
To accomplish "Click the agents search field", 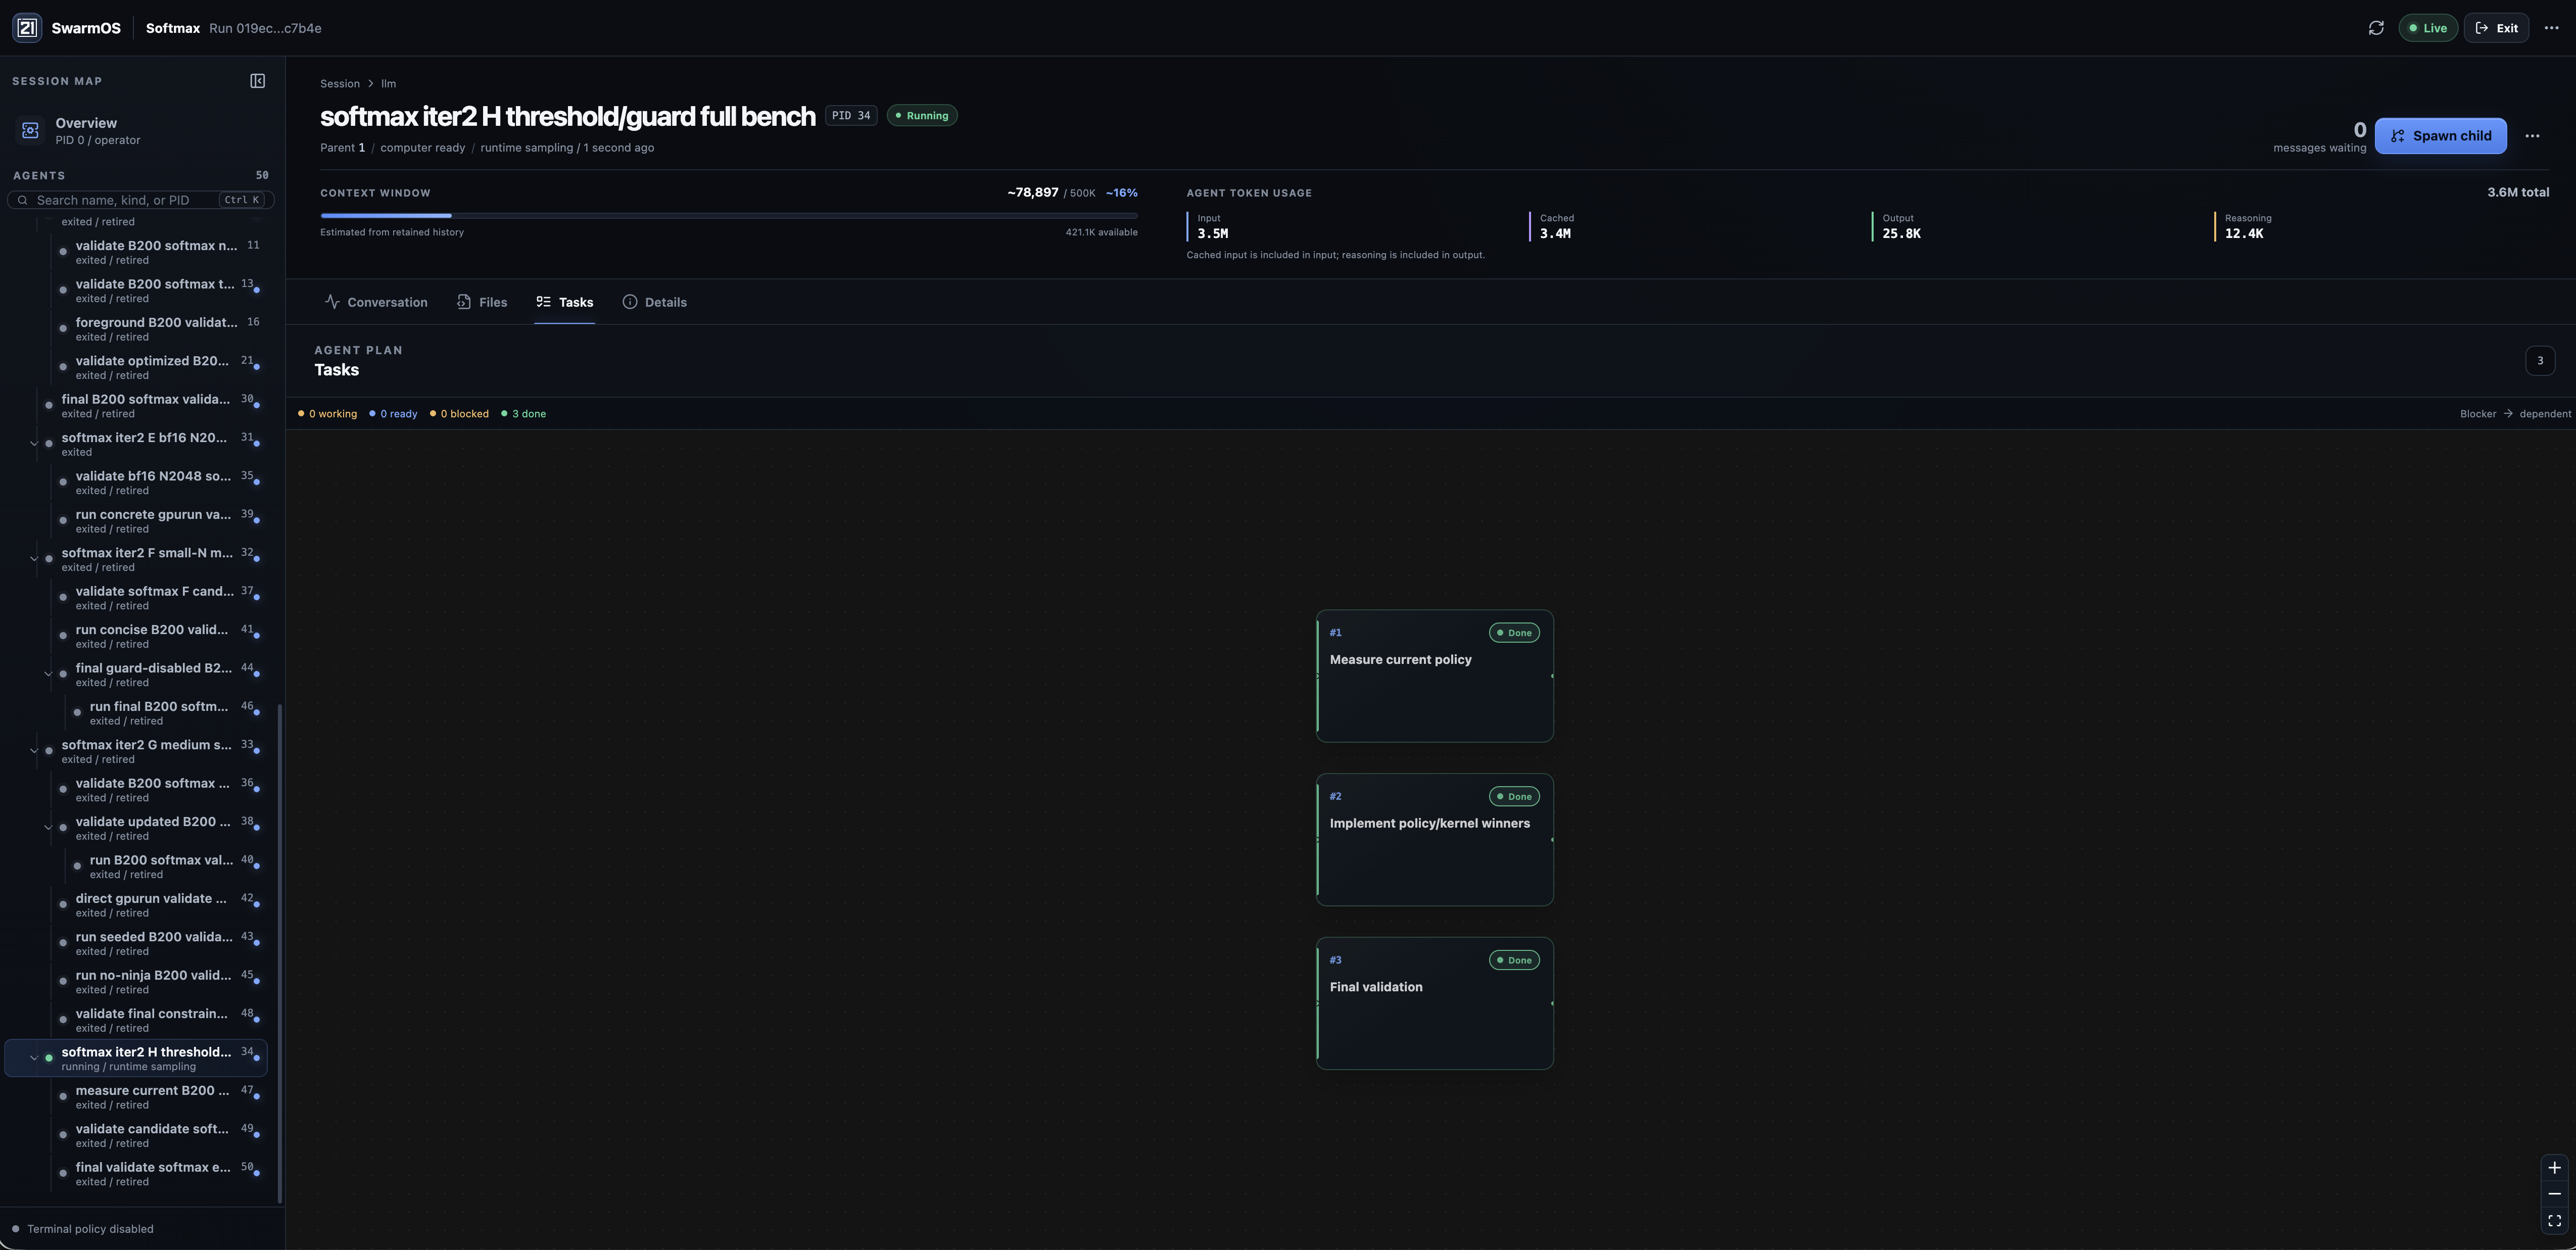I will pyautogui.click(x=141, y=200).
